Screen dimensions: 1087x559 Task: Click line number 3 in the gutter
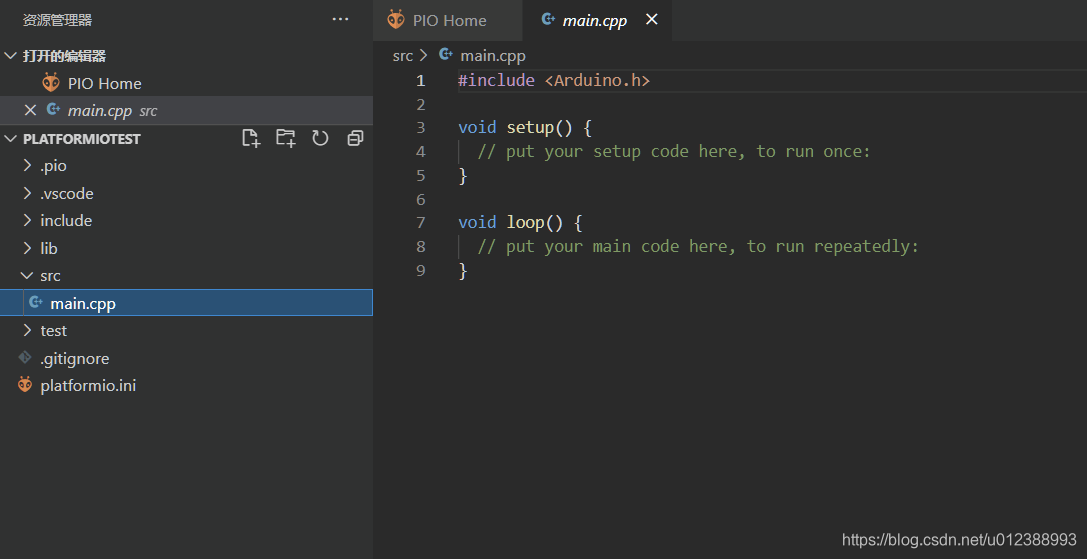(420, 128)
